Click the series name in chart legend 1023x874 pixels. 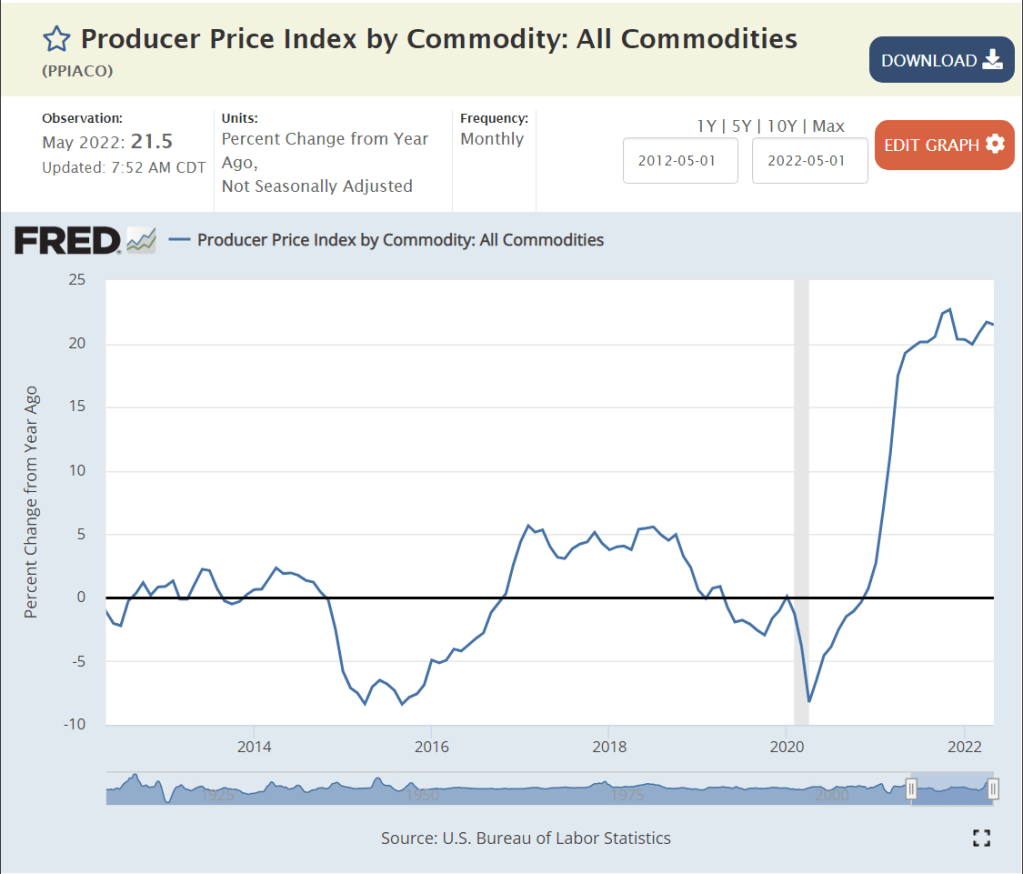(x=400, y=240)
